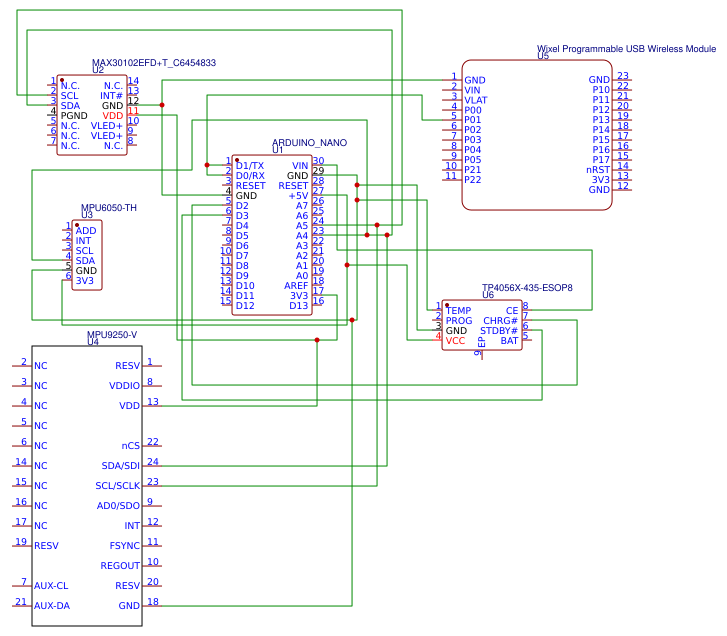Select the D0/RX pin on Arduino Nano
727x636 pixels.
(250, 176)
